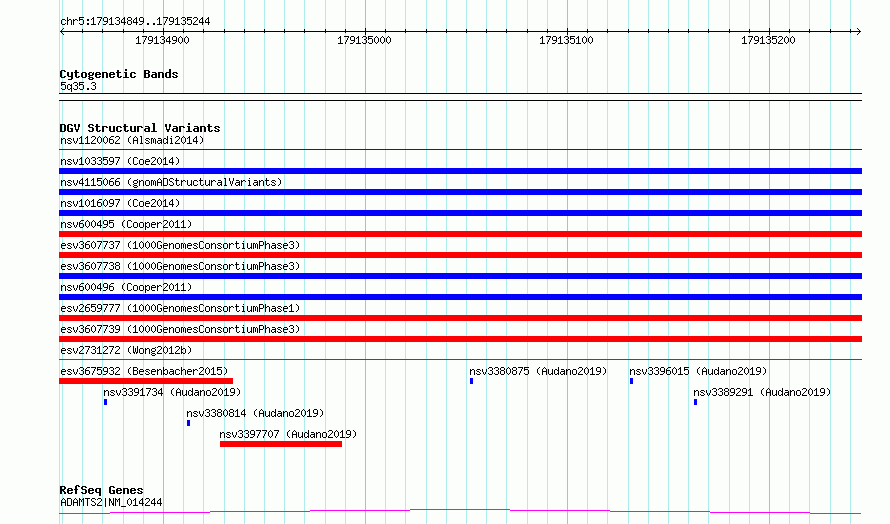
Task: Click the DGV Structural Variants track title
Action: pyautogui.click(x=140, y=128)
